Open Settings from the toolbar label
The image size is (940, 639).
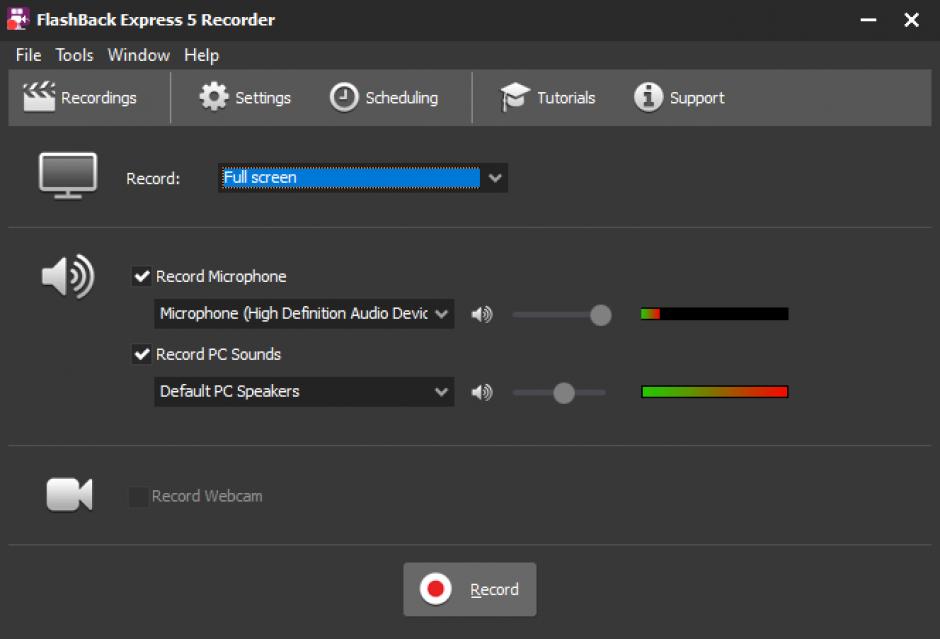[x=263, y=98]
